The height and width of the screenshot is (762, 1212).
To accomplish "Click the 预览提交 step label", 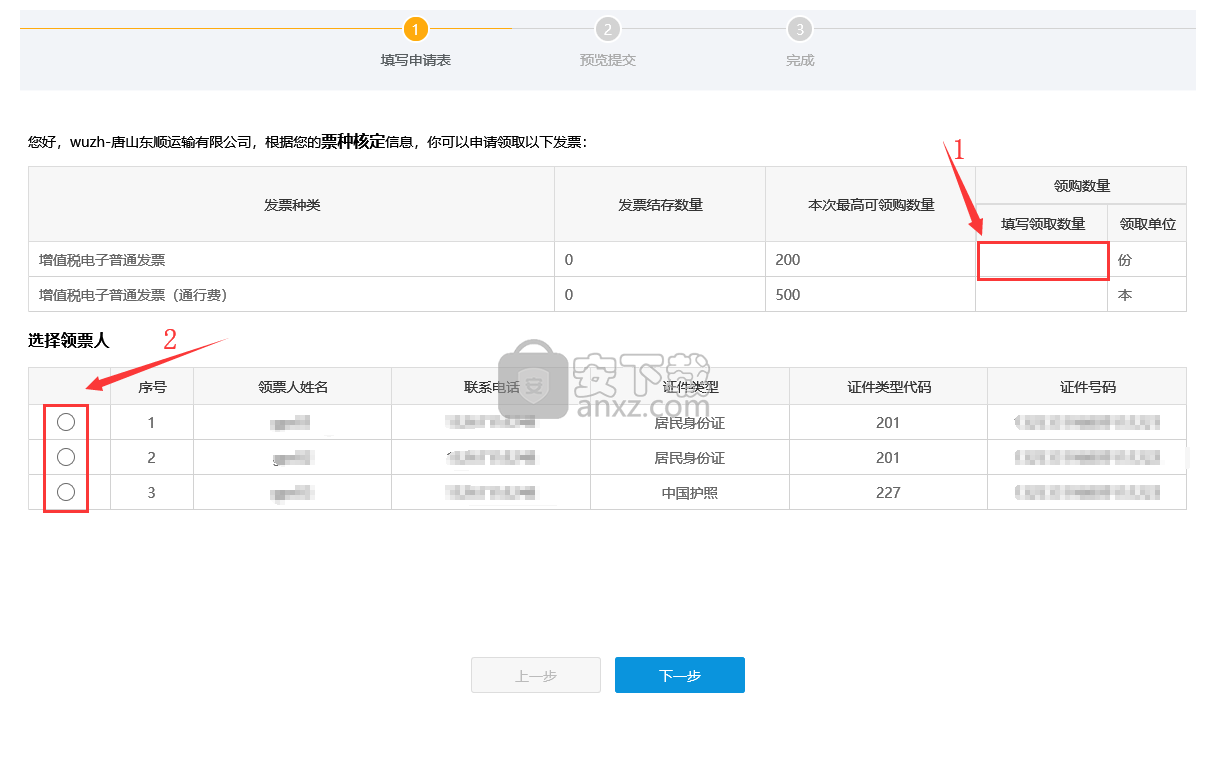I will coord(608,60).
